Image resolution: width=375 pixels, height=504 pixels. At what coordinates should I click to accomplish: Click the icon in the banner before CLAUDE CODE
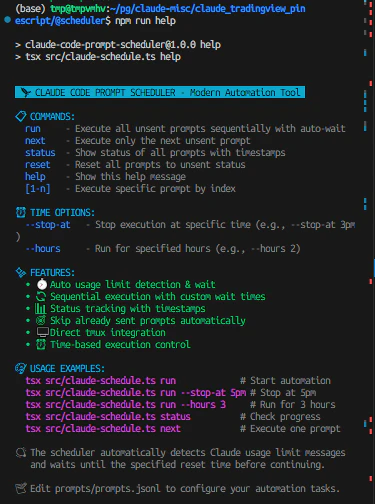25,92
